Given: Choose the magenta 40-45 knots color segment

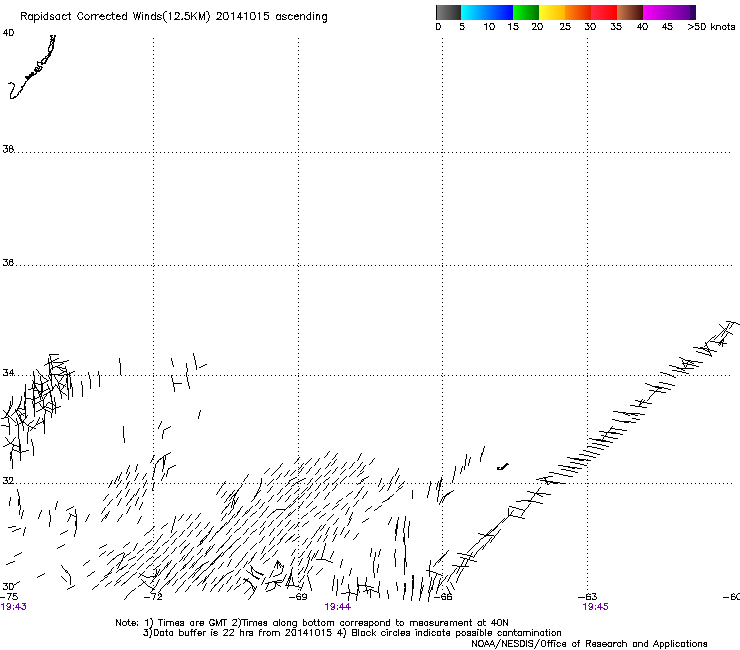Looking at the screenshot, I should (x=656, y=12).
